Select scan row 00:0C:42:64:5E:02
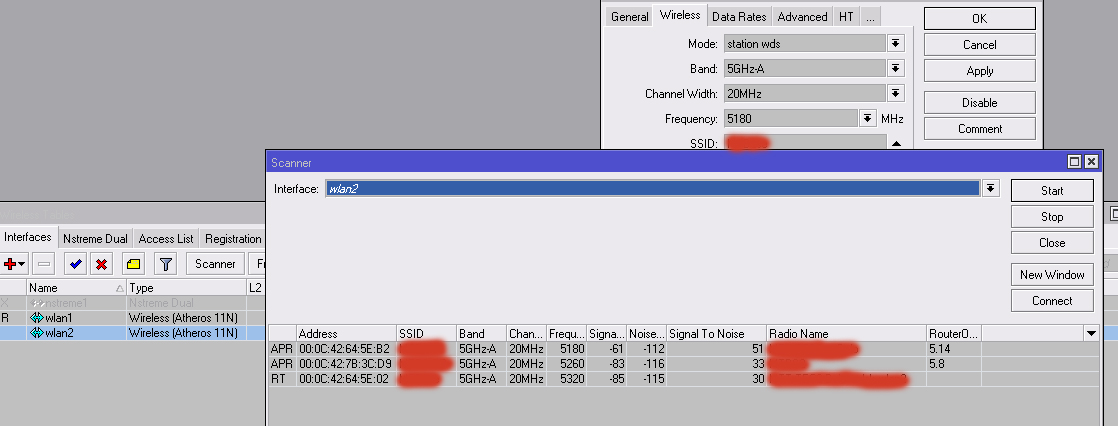This screenshot has height=426, width=1118. [683, 379]
